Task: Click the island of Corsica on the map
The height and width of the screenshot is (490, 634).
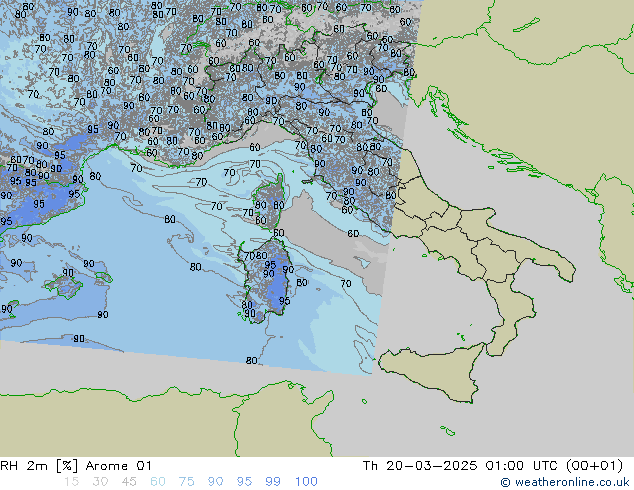Action: click(x=270, y=202)
